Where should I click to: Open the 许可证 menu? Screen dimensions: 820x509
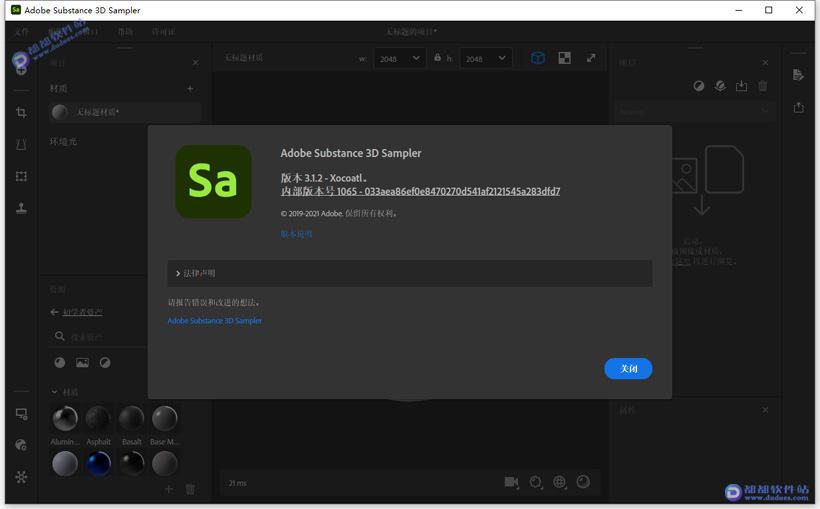[x=164, y=32]
